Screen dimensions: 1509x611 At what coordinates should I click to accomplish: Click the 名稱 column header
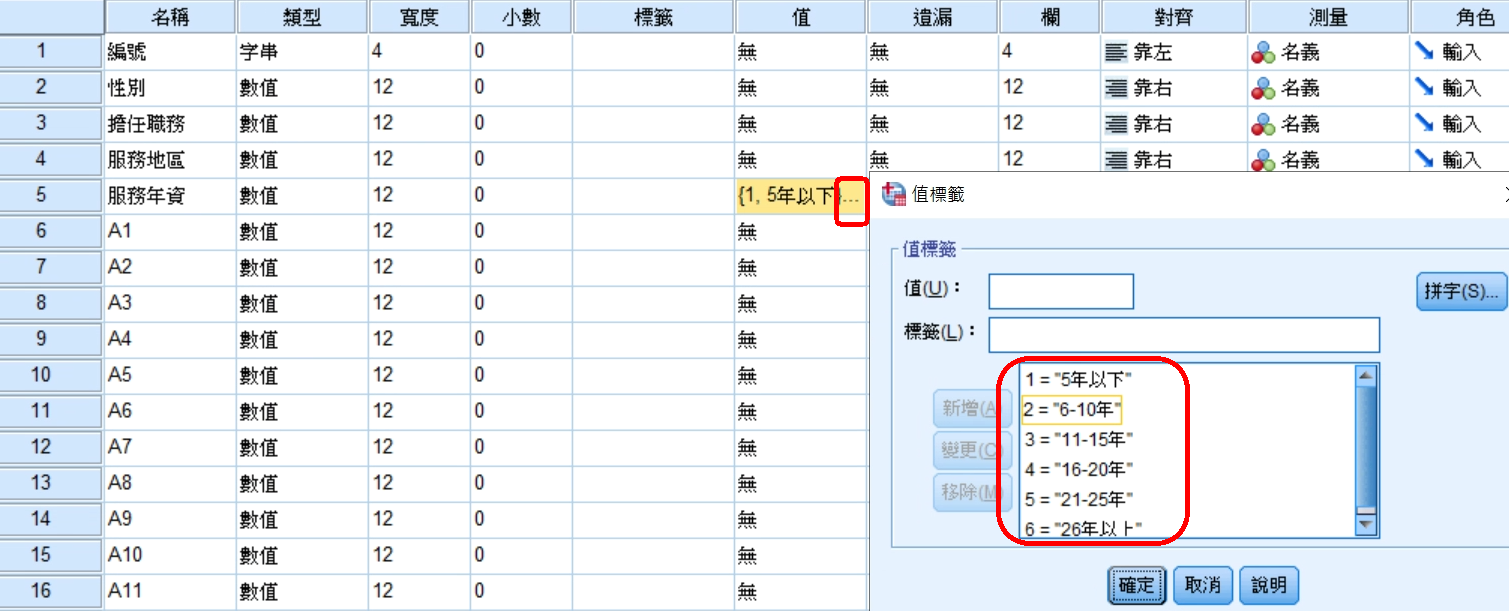[x=170, y=16]
